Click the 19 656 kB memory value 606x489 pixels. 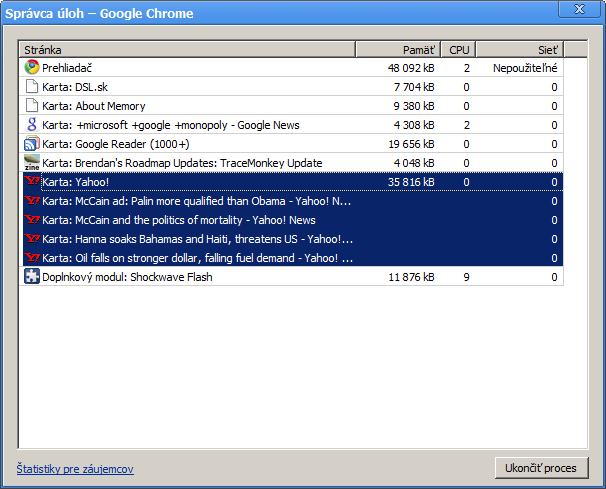pyautogui.click(x=411, y=144)
